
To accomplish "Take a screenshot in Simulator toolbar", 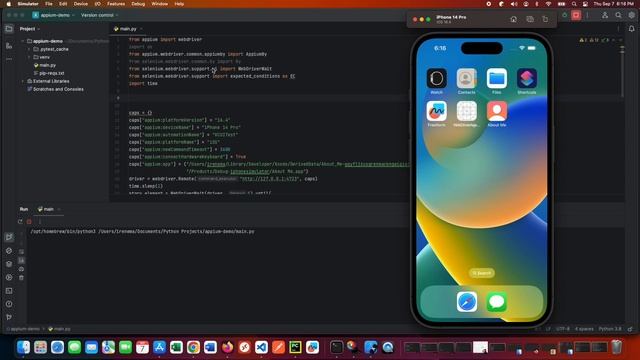I will [530, 19].
